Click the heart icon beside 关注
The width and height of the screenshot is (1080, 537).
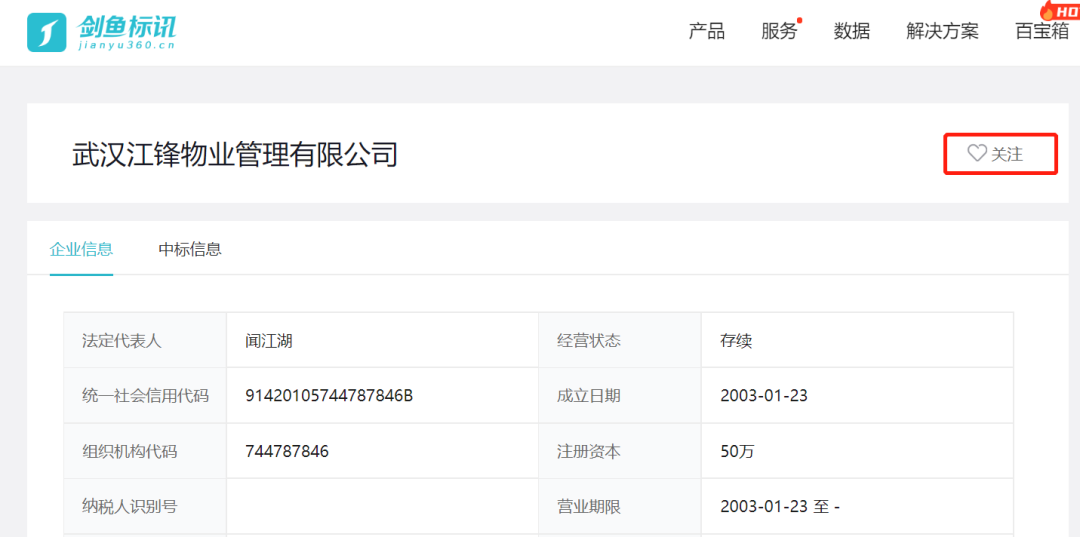click(x=976, y=154)
